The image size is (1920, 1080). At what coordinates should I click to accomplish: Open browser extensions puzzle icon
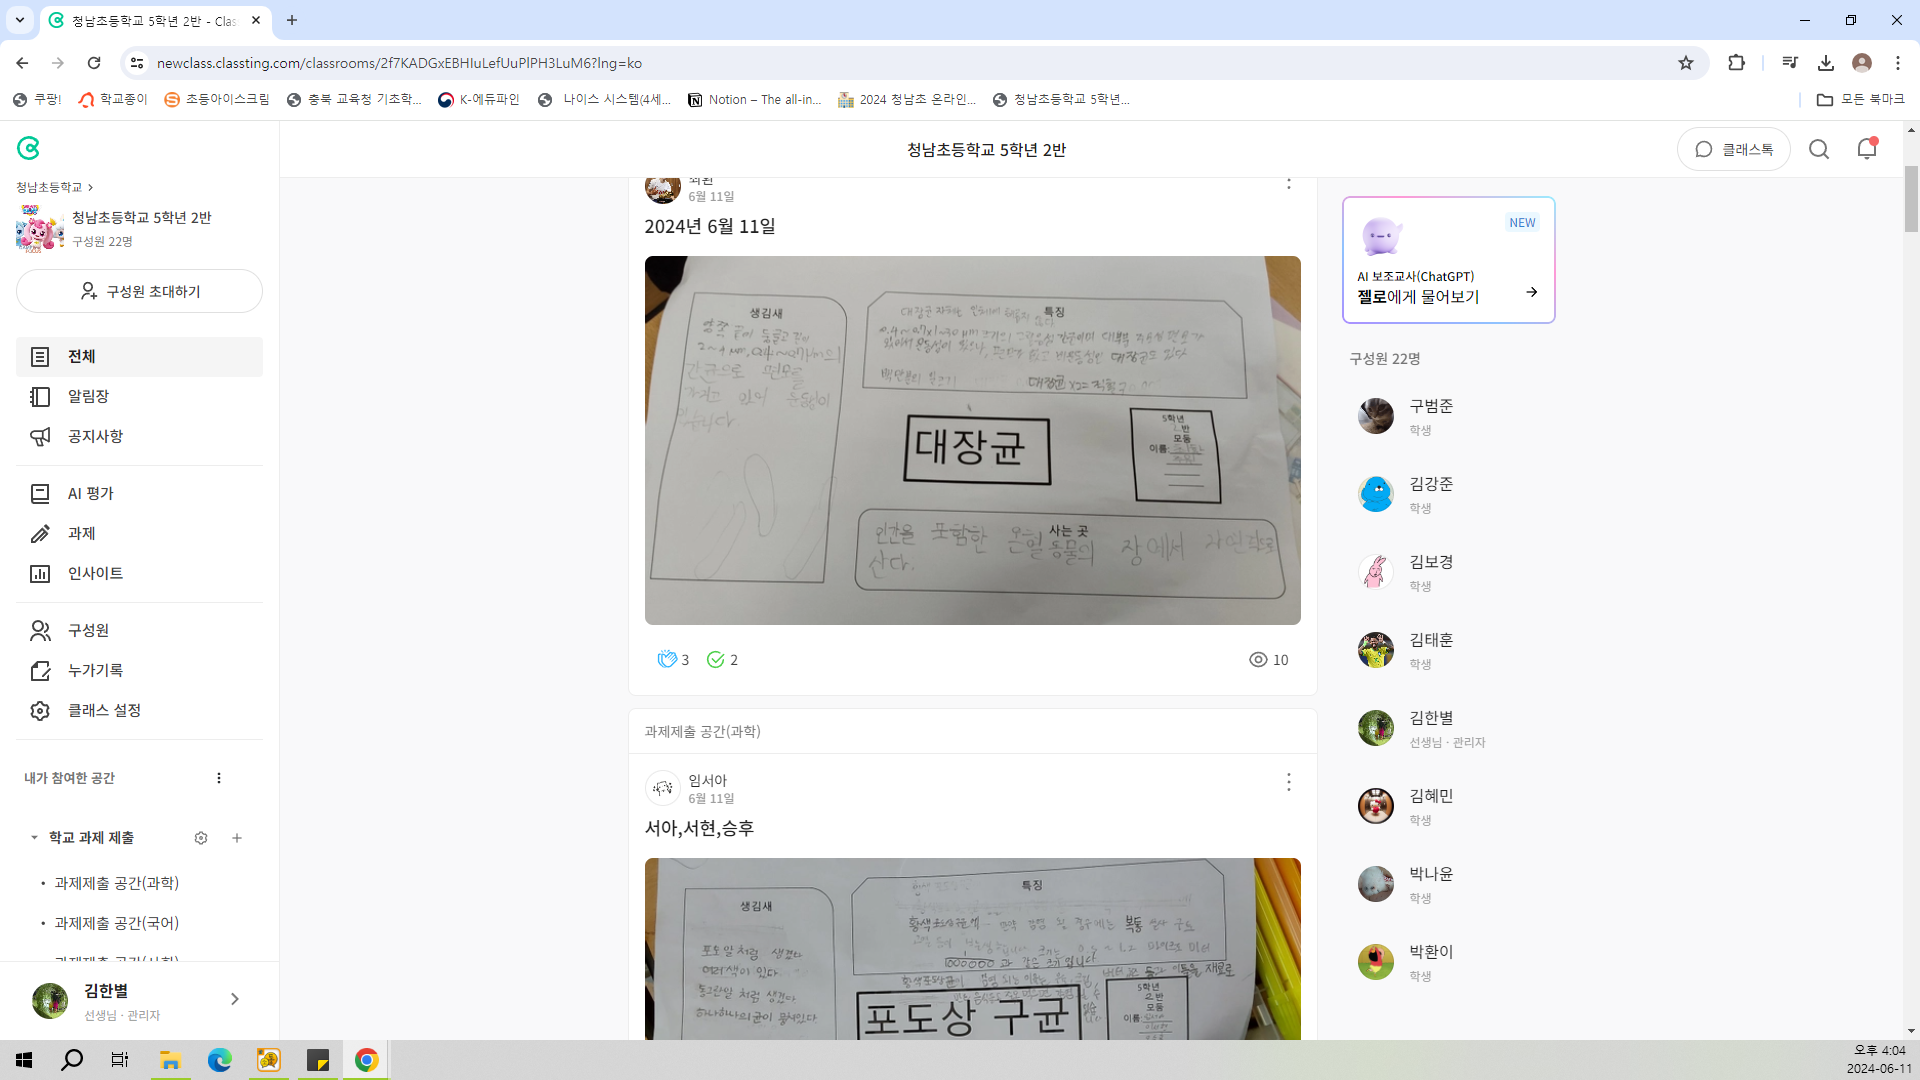1736,63
